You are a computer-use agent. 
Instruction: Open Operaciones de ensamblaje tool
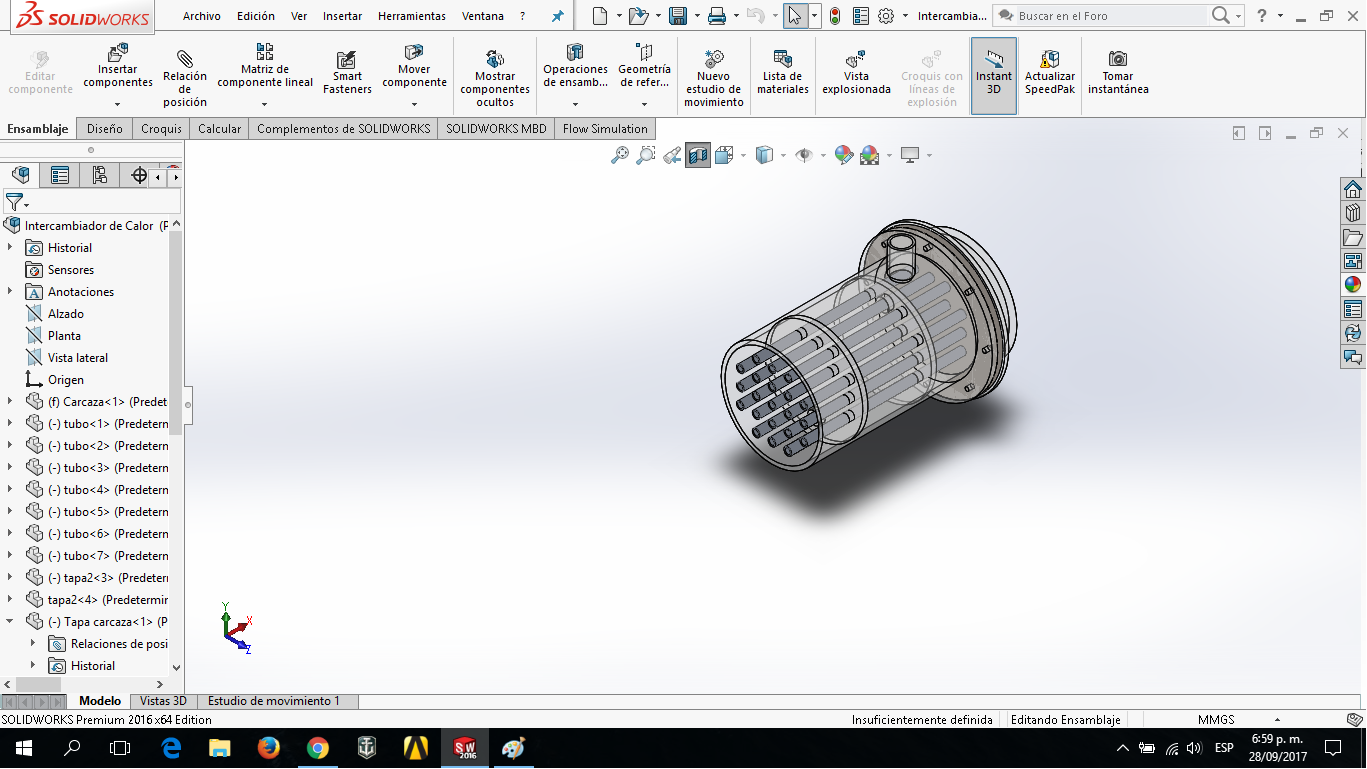pos(575,66)
